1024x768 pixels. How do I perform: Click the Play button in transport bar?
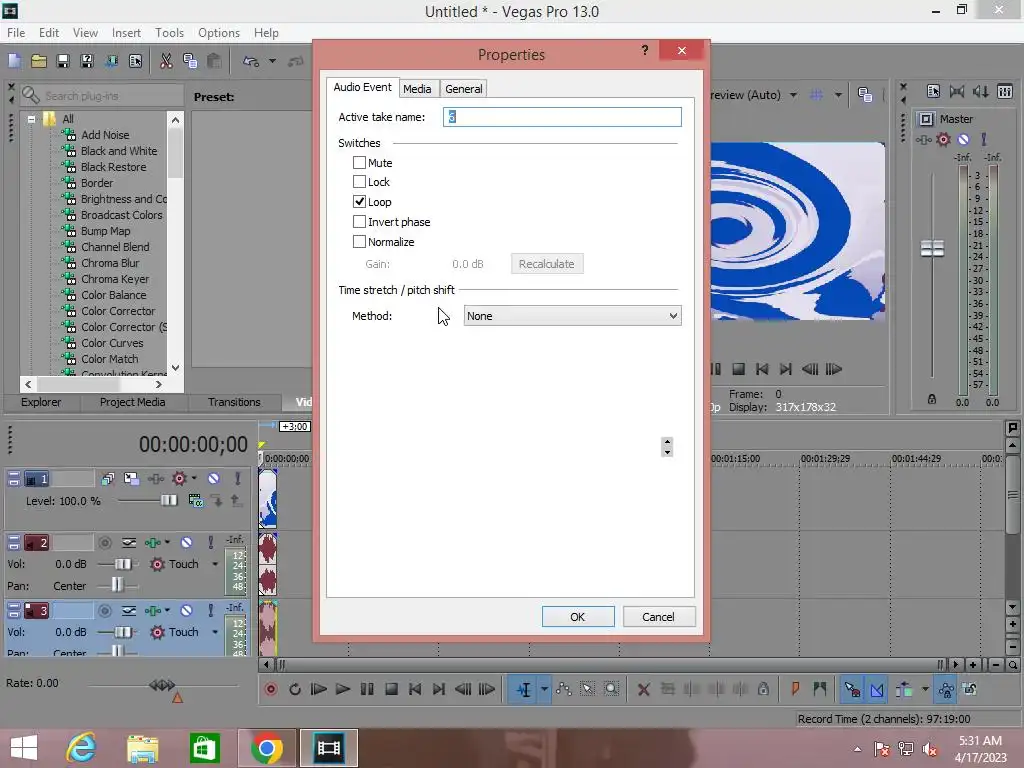342,689
